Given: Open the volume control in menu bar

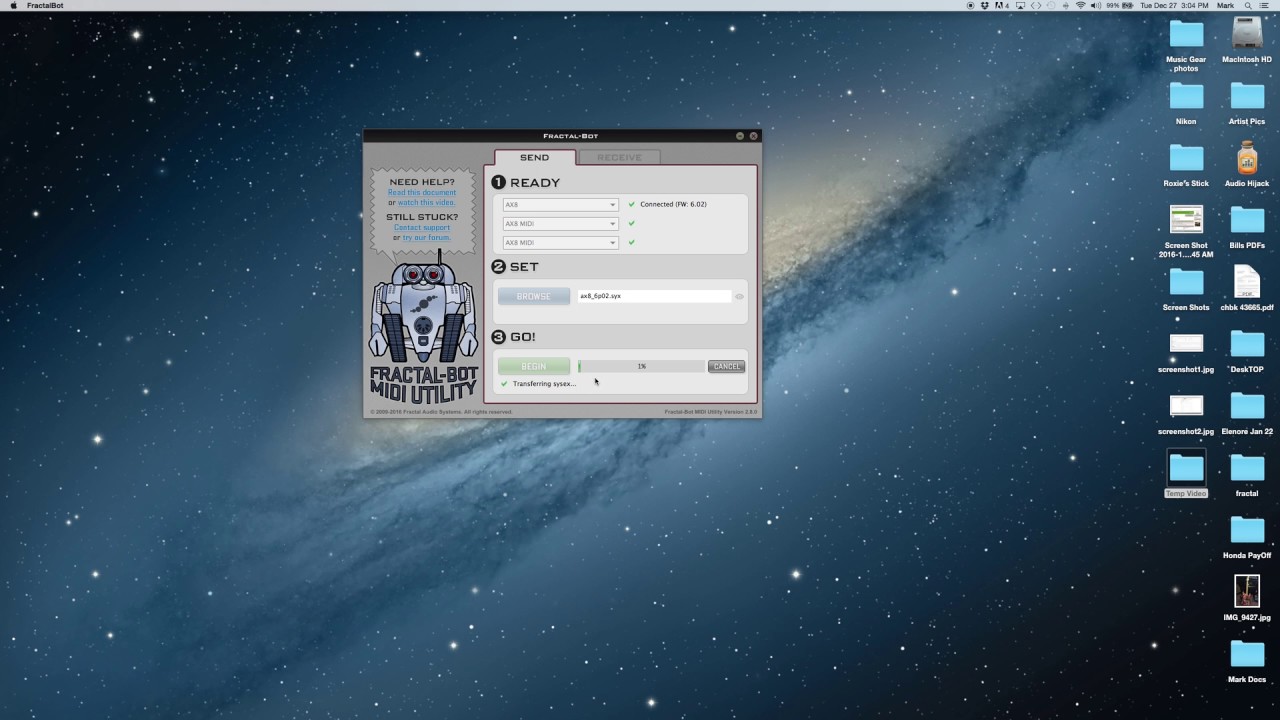Looking at the screenshot, I should 1096,5.
